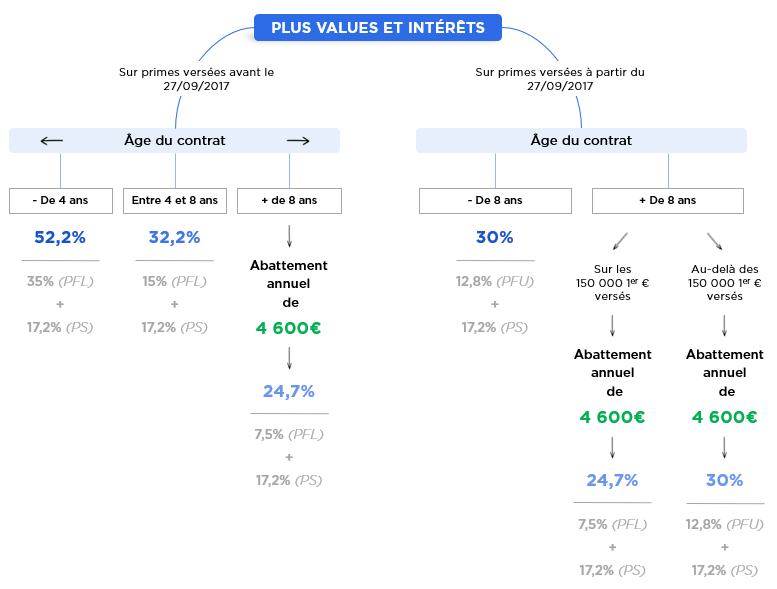This screenshot has width=777, height=589.
Task: Click the arrow under 'Au-delà des 150 000 1er € versés'
Action: pyautogui.click(x=724, y=325)
